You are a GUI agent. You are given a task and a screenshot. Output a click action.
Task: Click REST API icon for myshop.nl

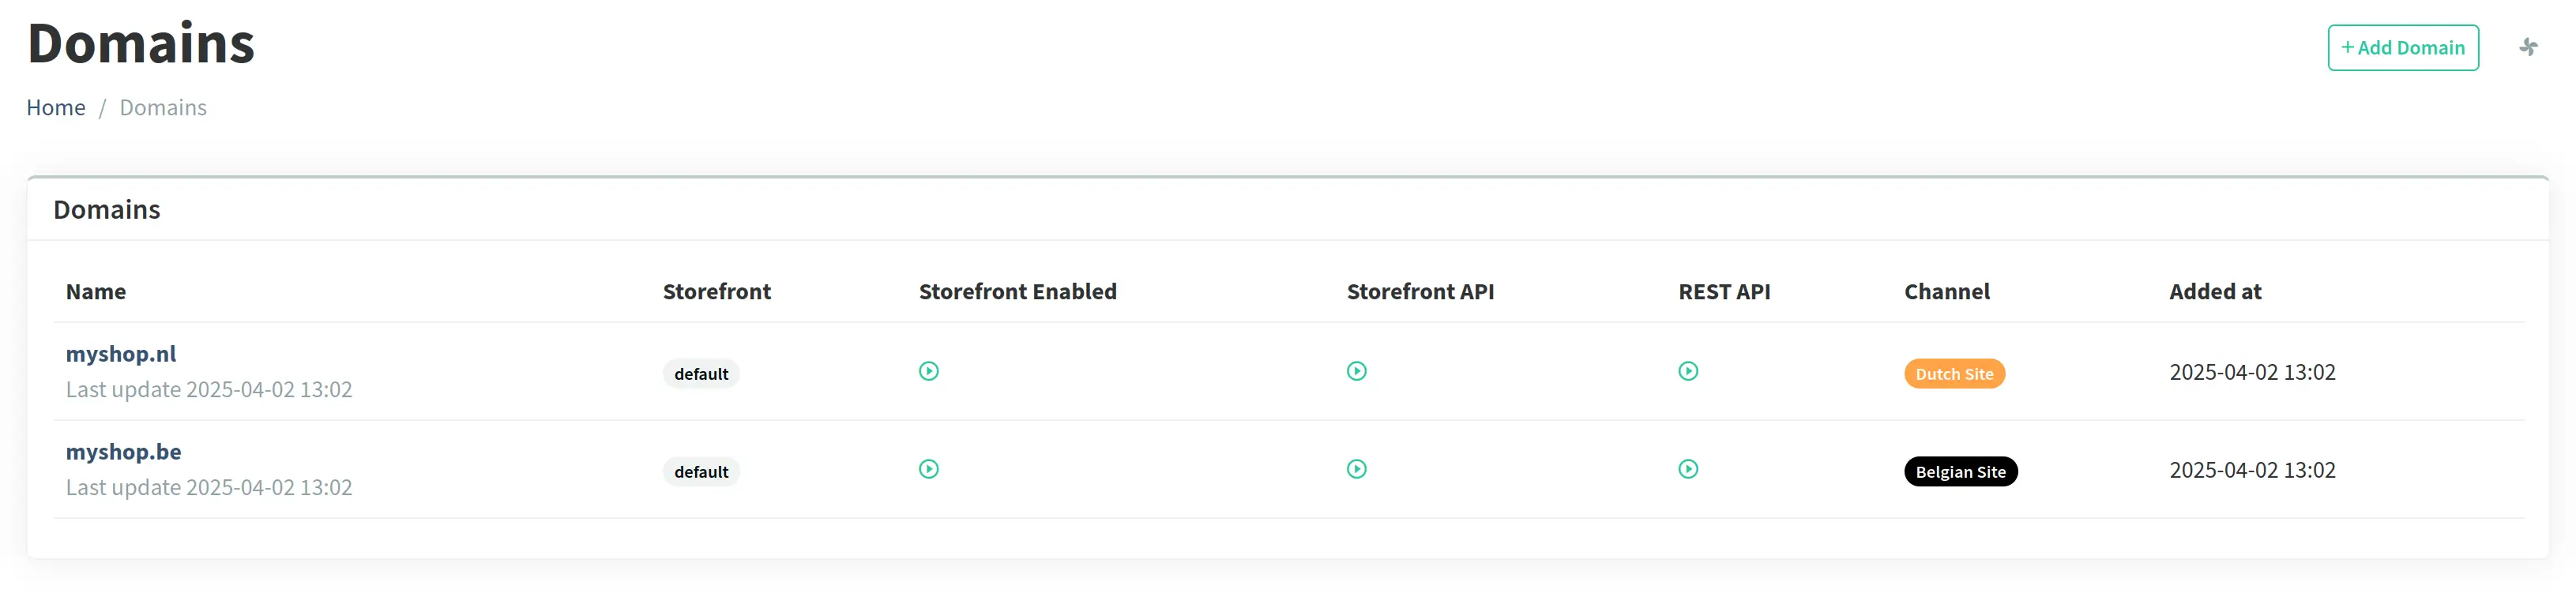pyautogui.click(x=1687, y=372)
